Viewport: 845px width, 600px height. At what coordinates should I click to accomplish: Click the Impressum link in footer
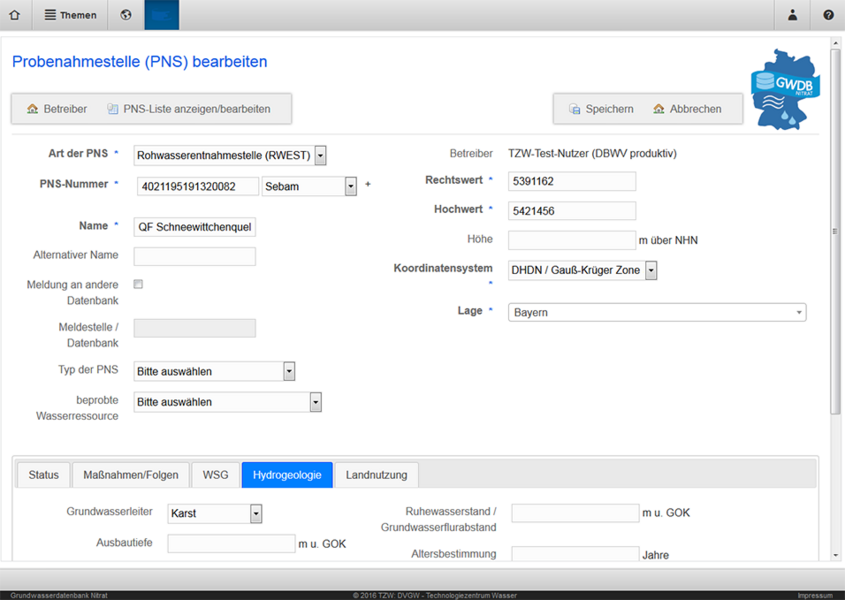(814, 595)
